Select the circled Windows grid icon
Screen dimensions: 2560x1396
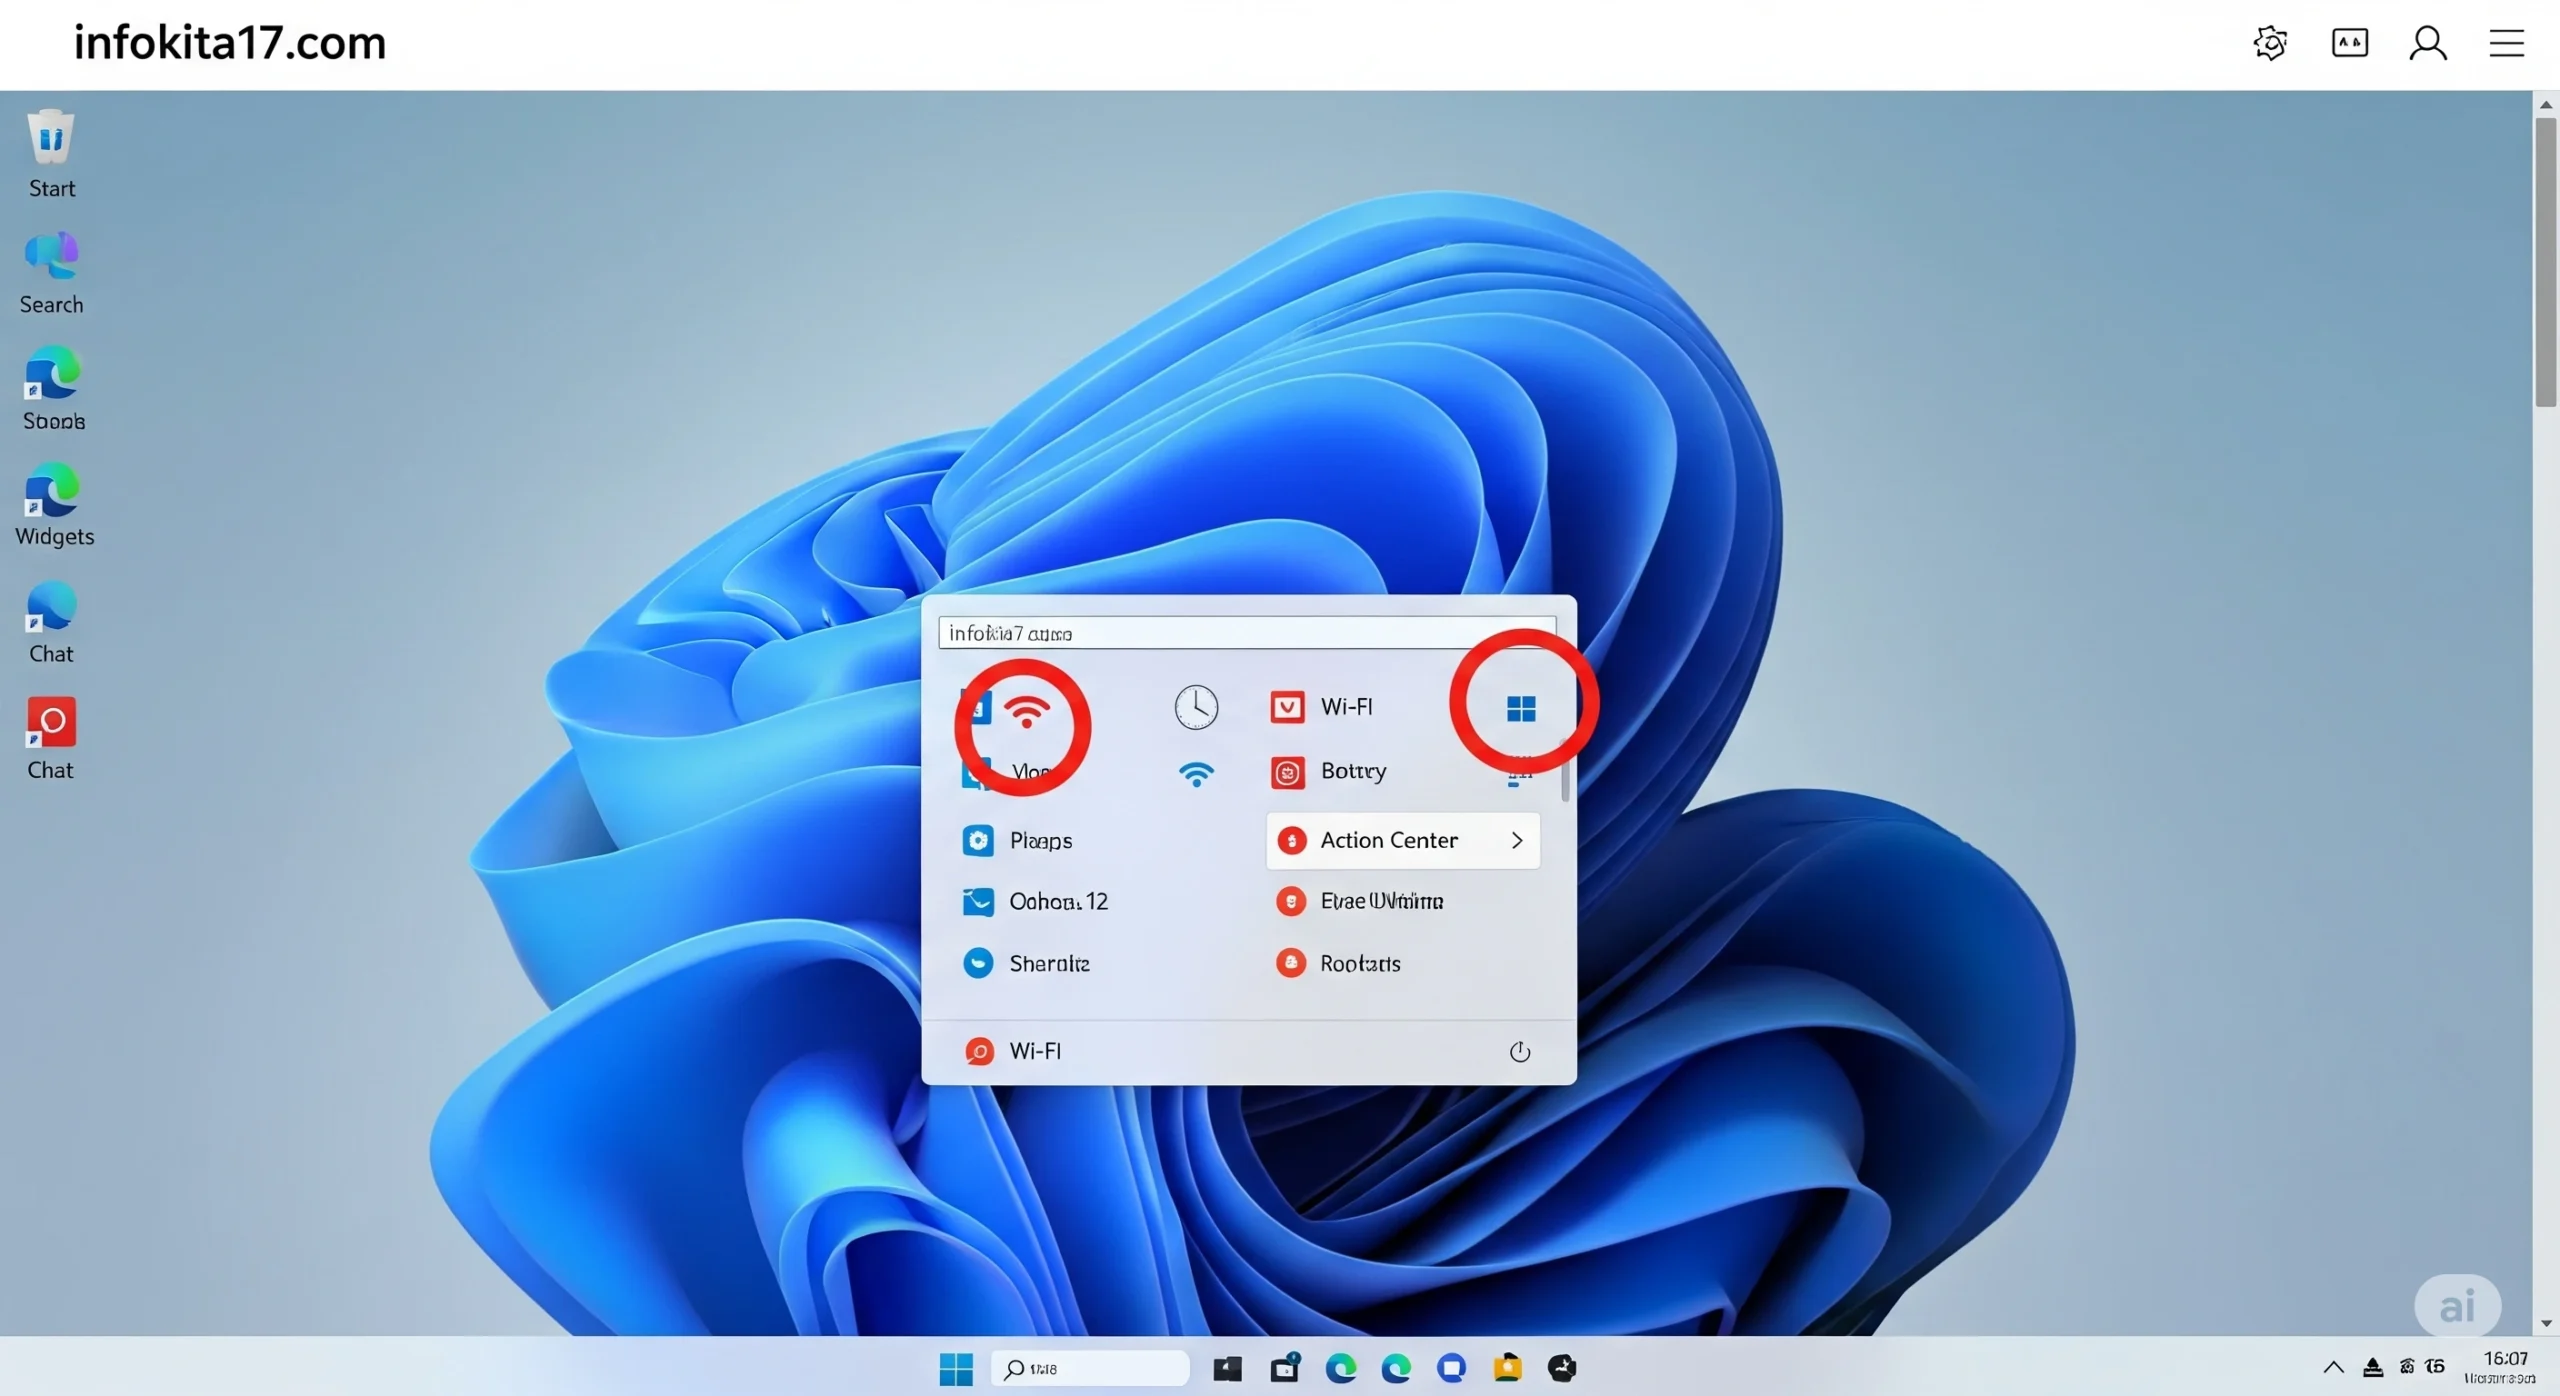click(1521, 706)
